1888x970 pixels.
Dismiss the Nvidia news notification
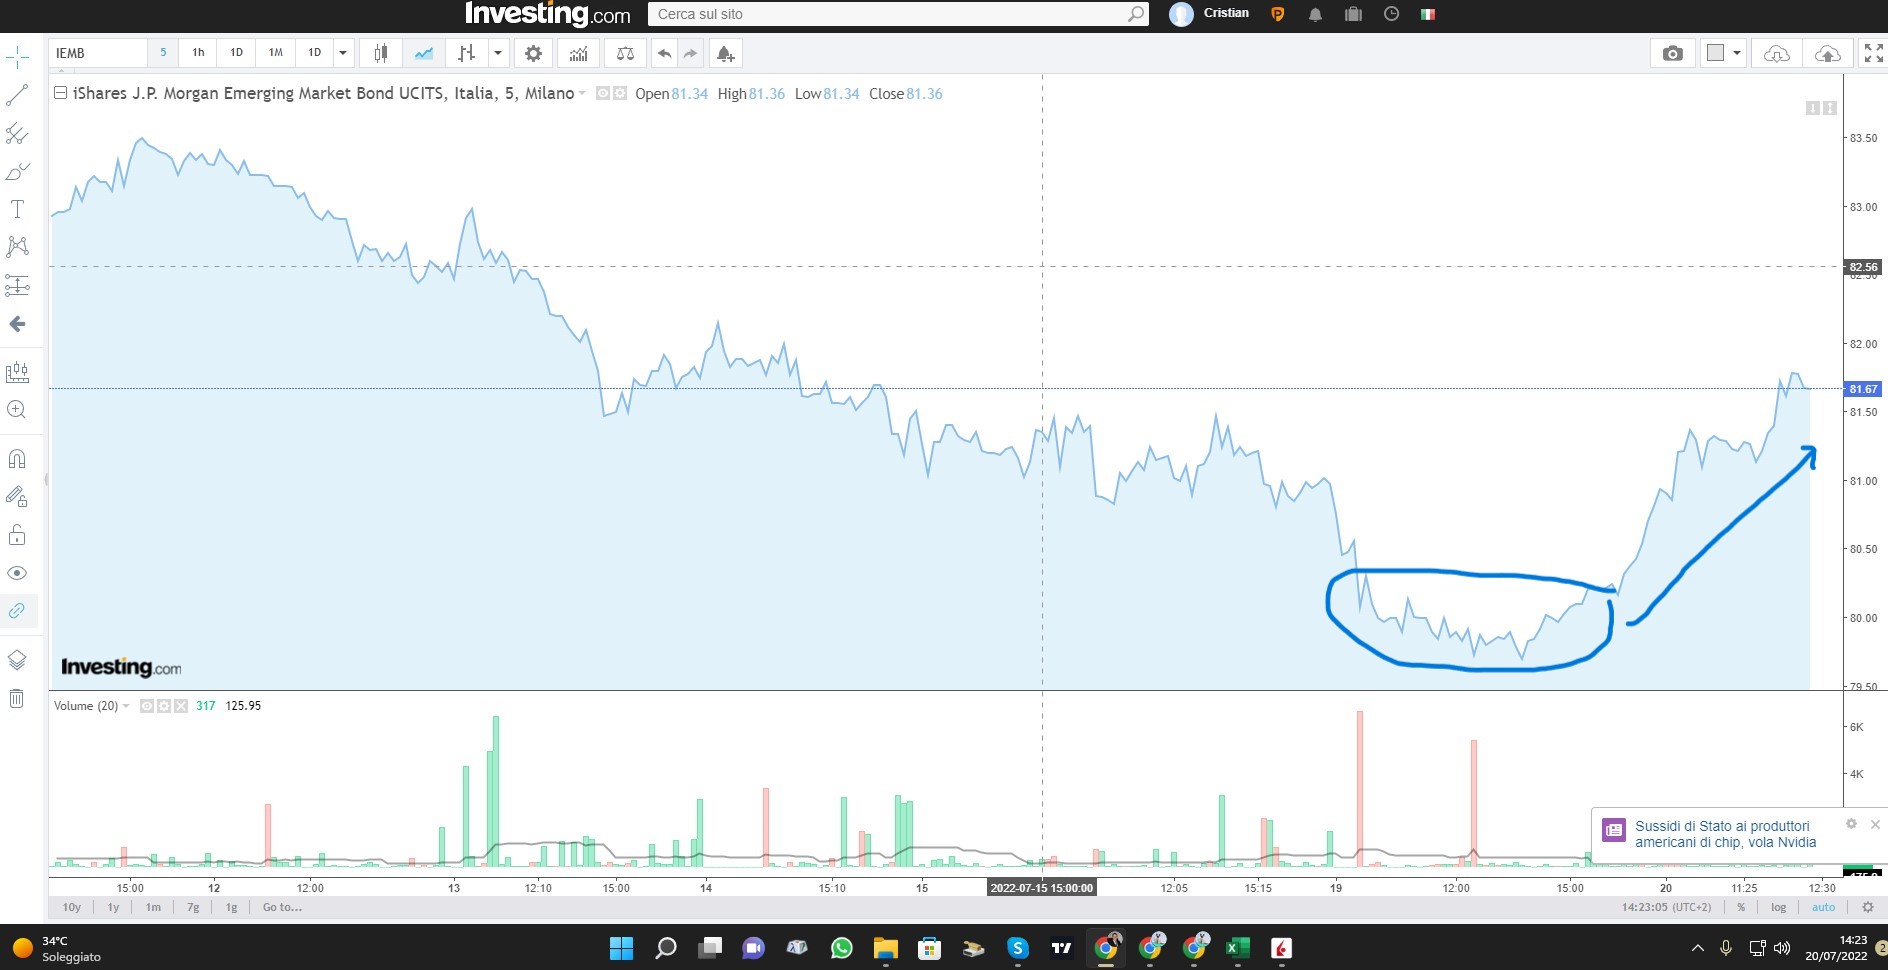tap(1875, 824)
